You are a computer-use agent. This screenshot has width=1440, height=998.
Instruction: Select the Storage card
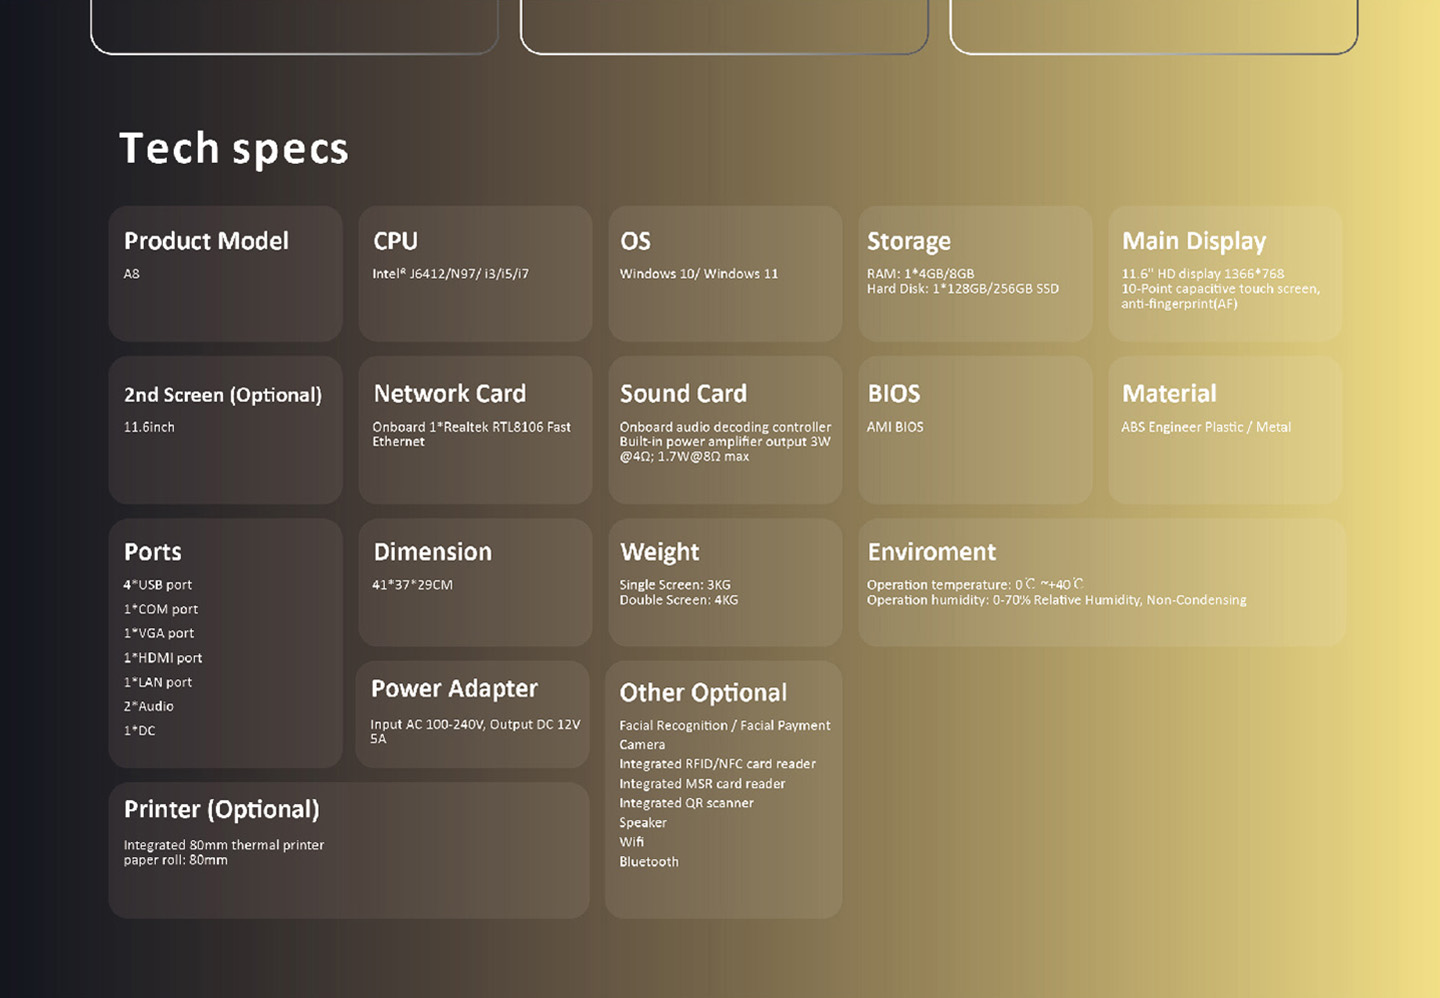point(975,273)
